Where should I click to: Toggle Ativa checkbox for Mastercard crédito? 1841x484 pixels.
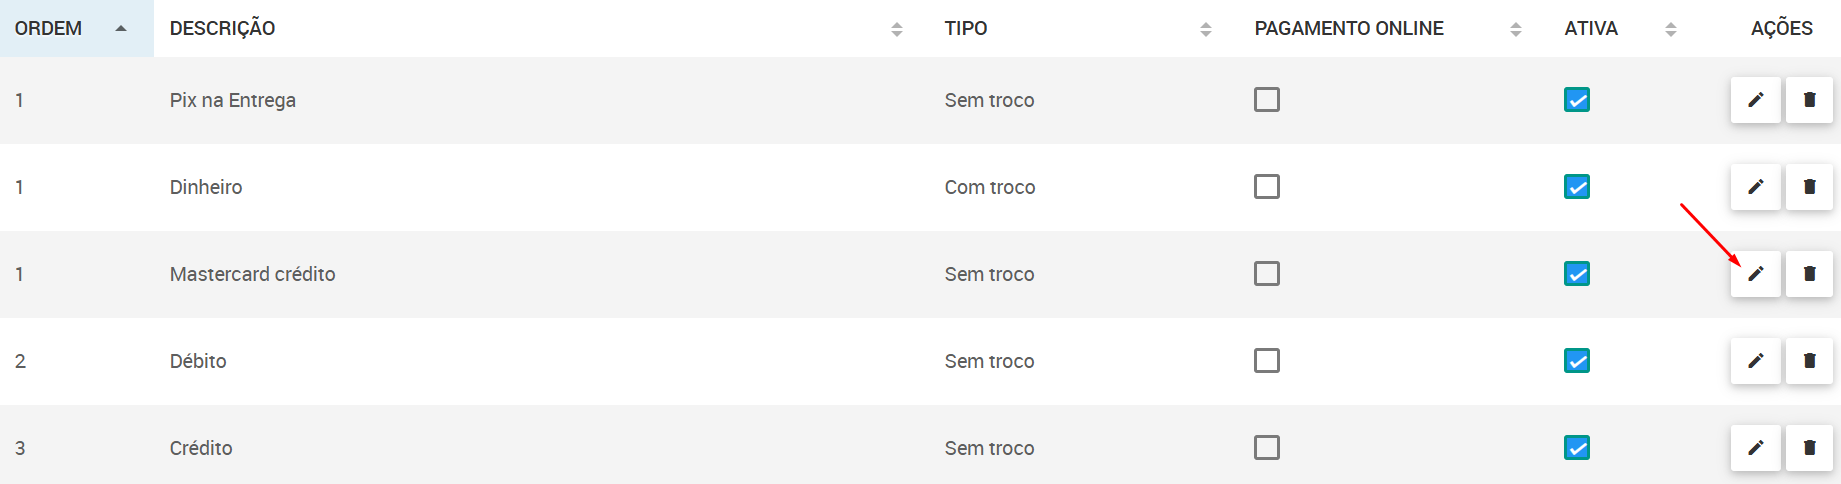1577,274
